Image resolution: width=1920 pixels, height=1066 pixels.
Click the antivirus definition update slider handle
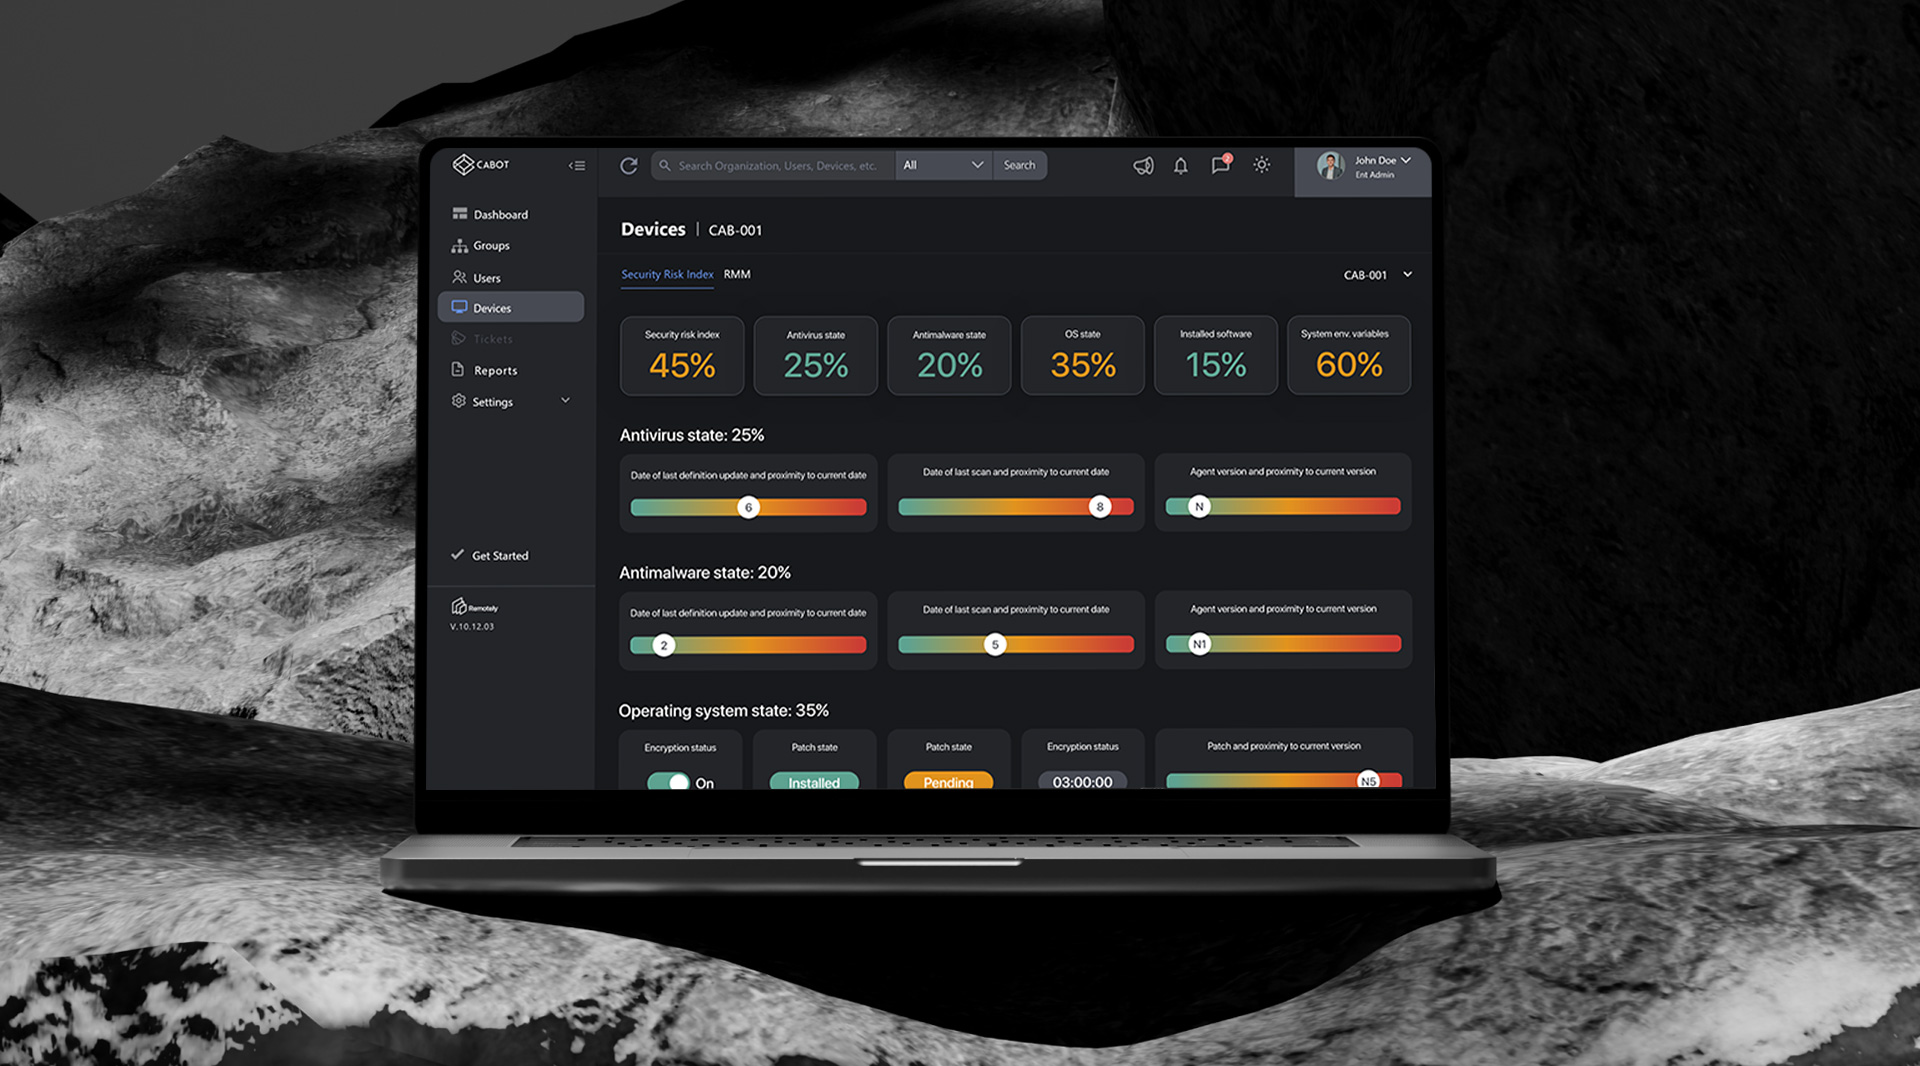click(x=748, y=508)
